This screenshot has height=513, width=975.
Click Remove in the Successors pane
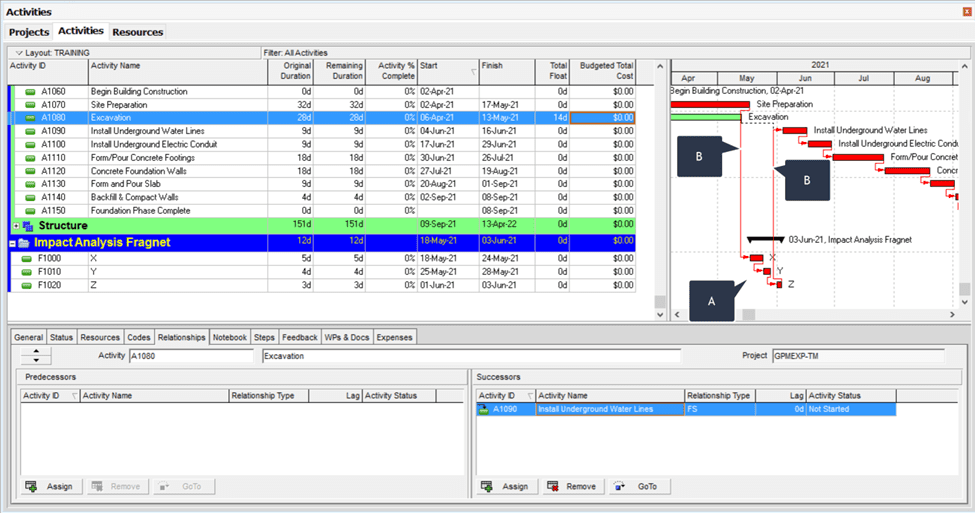572,486
